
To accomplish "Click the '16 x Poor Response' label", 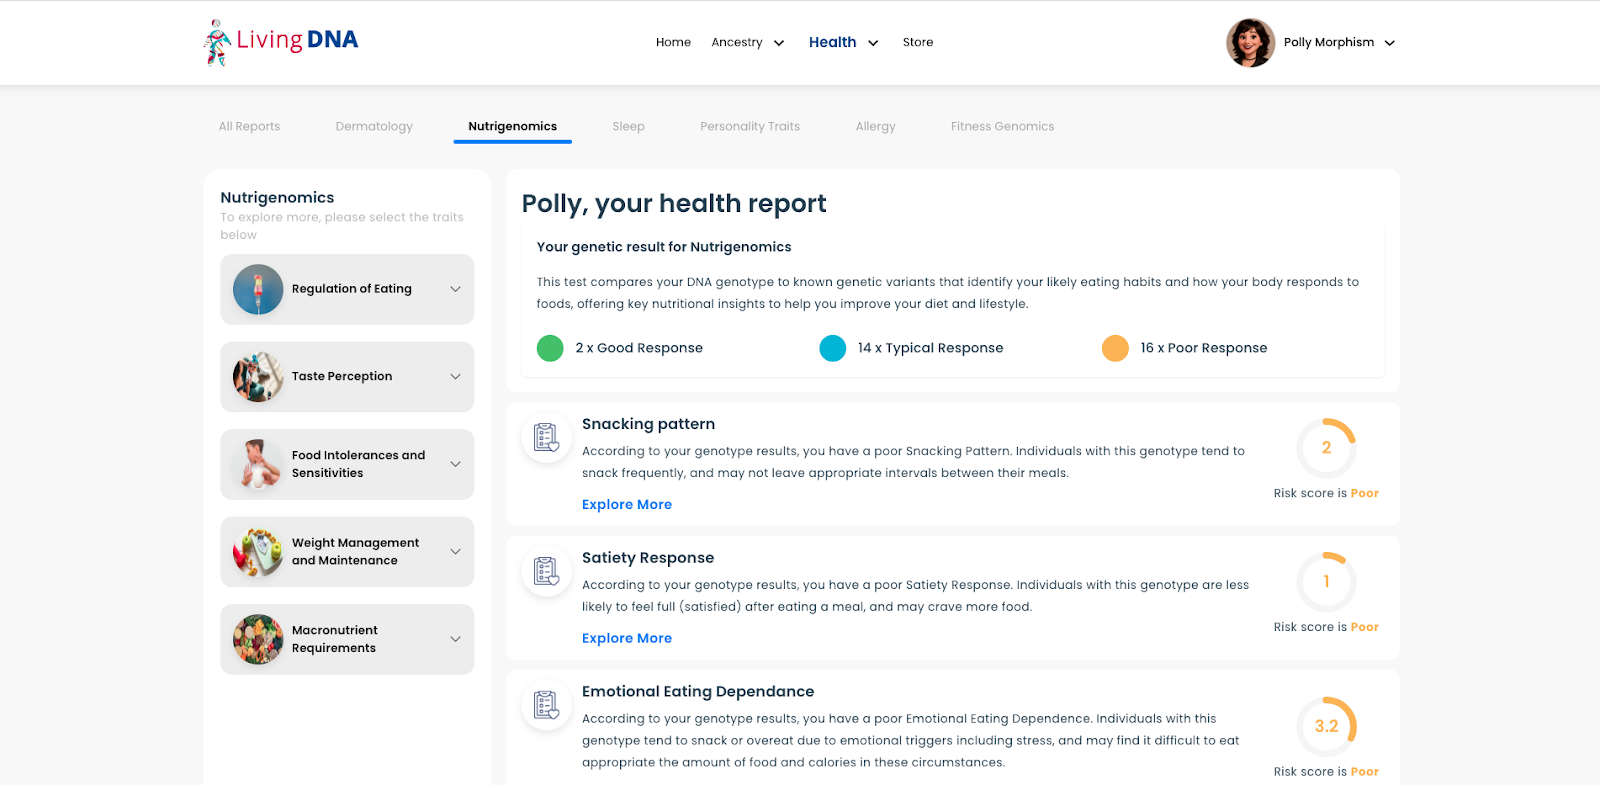I will 1204,348.
